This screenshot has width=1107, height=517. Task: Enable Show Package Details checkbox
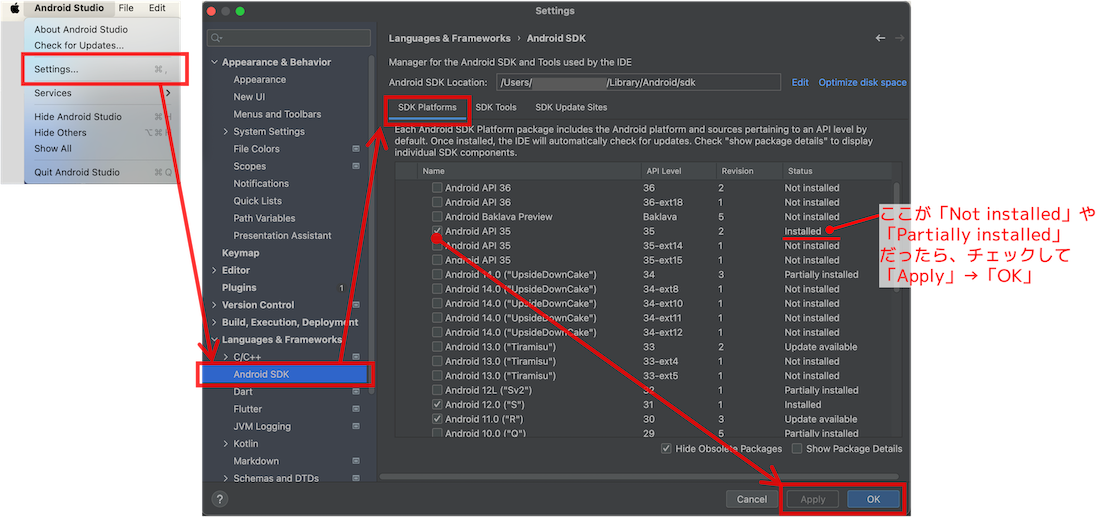(x=797, y=448)
